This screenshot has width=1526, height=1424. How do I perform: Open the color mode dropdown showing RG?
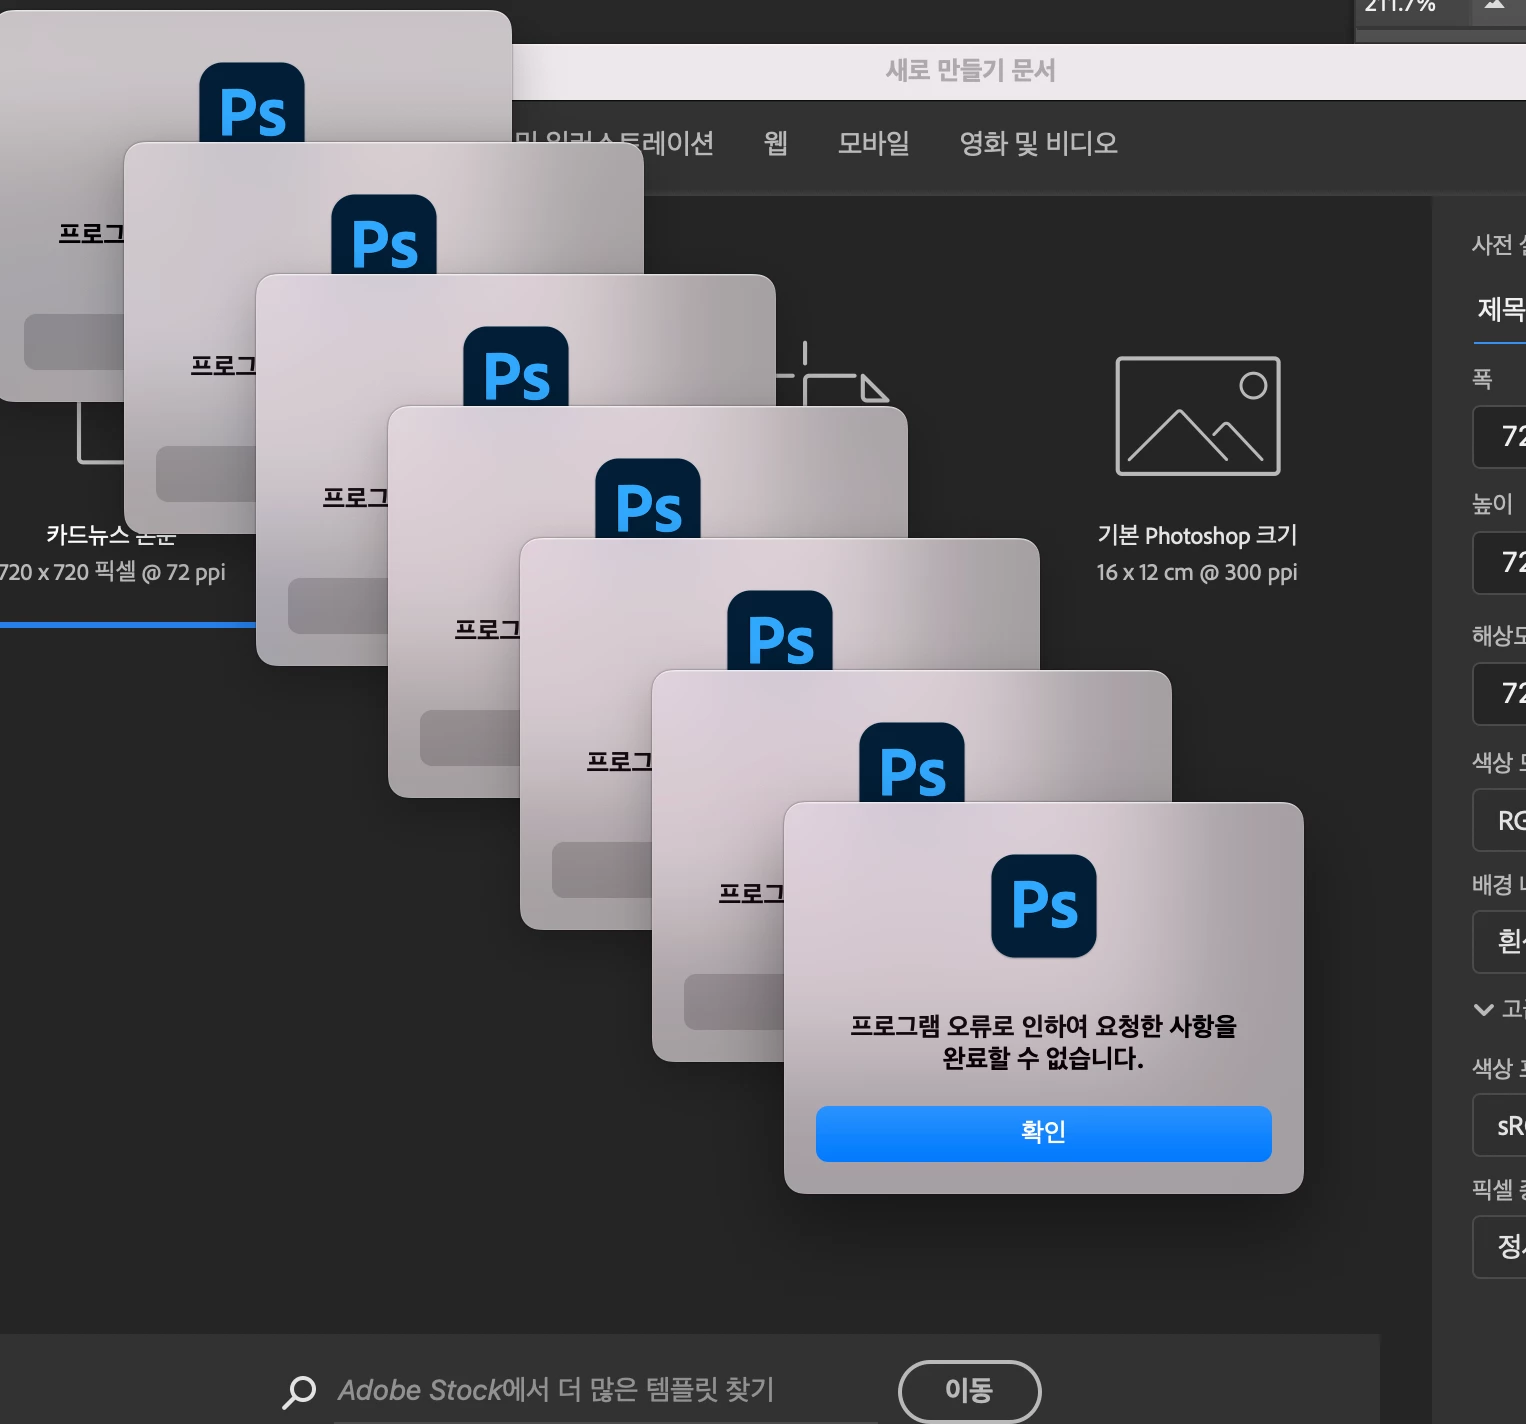tap(1500, 820)
